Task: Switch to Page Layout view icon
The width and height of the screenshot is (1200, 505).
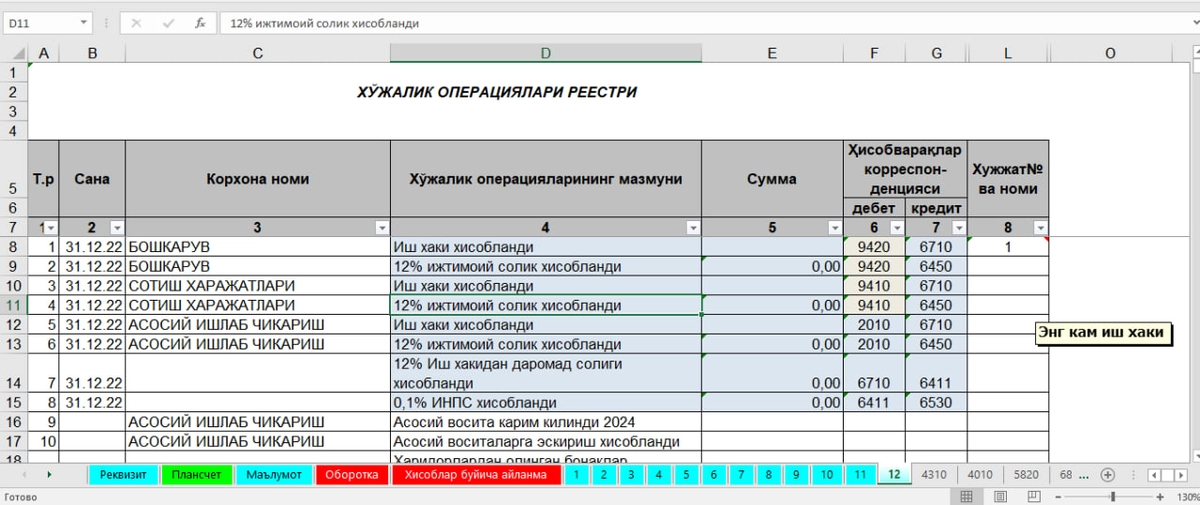Action: click(1001, 496)
